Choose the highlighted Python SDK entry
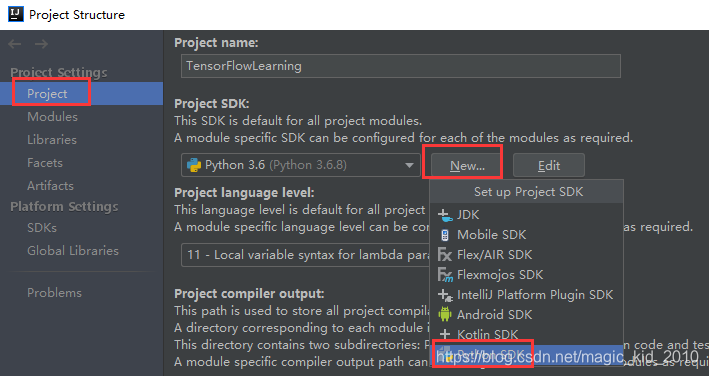 (x=526, y=355)
